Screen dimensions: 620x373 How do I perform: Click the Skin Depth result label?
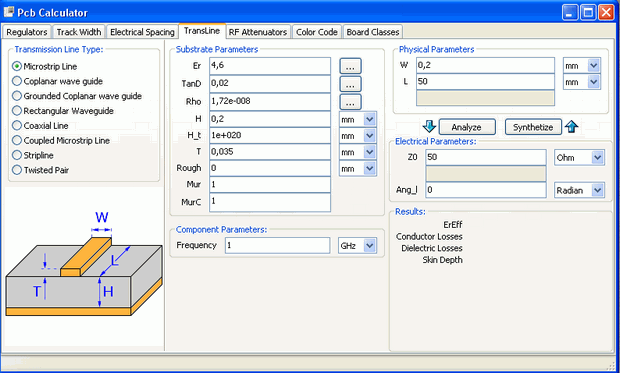pos(442,260)
